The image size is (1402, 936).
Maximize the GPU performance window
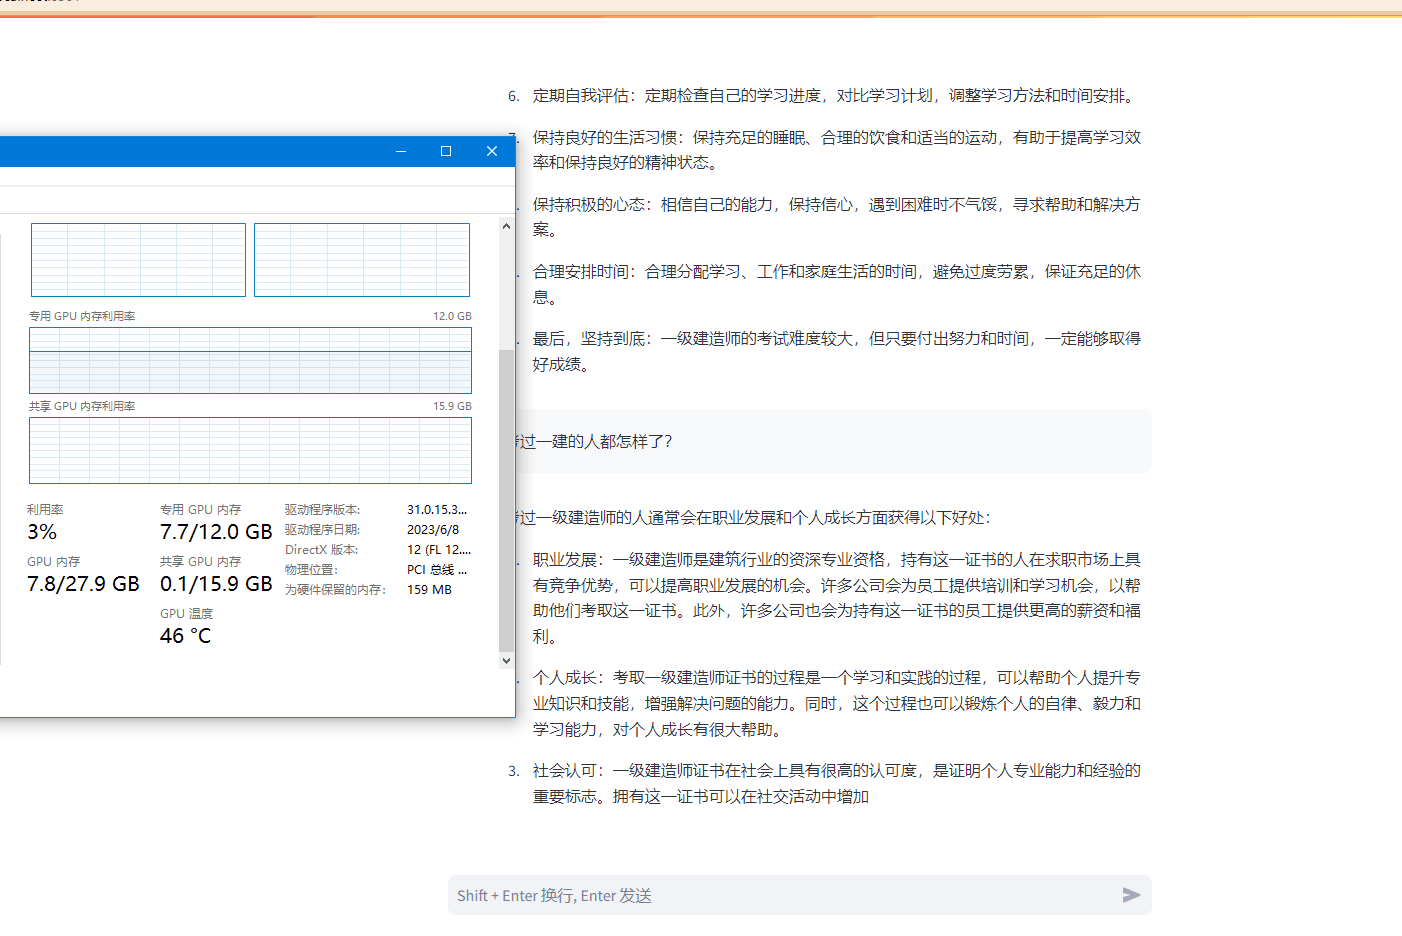pyautogui.click(x=446, y=151)
